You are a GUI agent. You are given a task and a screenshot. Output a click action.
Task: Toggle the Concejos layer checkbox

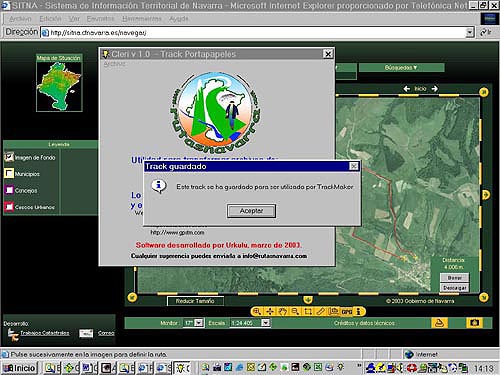pos(9,190)
